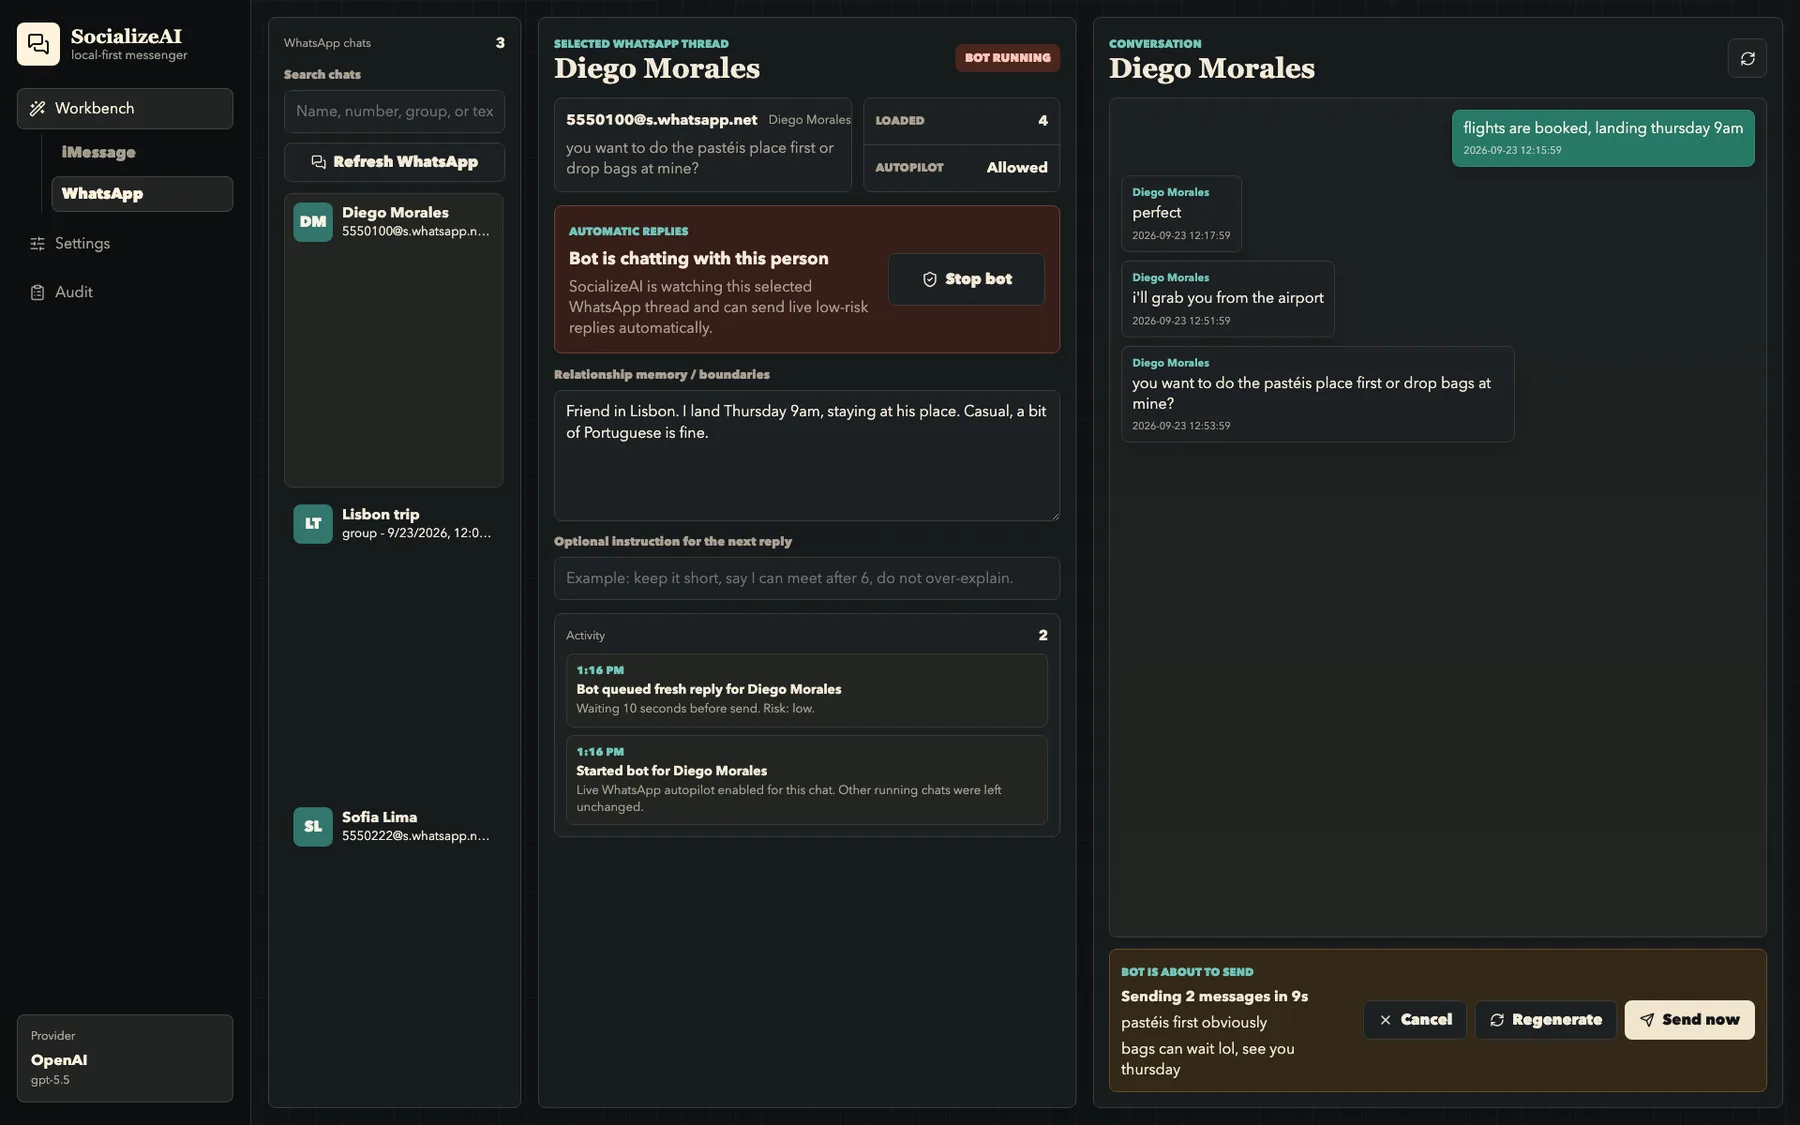Click the Refresh WhatsApp button
Viewport: 1800px width, 1125px height.
tap(394, 162)
